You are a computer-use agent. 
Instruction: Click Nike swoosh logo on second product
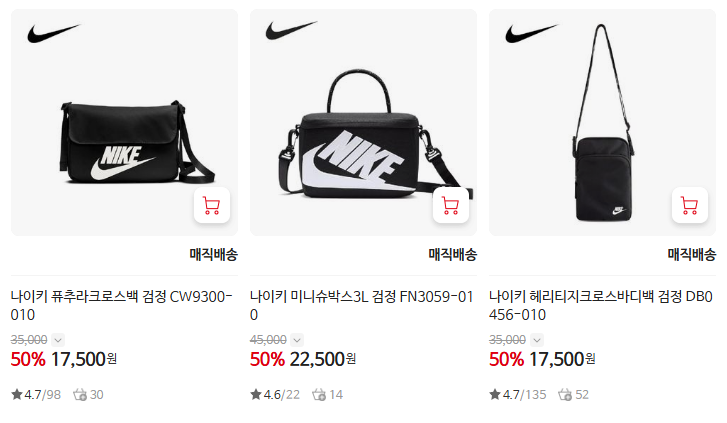(x=292, y=30)
